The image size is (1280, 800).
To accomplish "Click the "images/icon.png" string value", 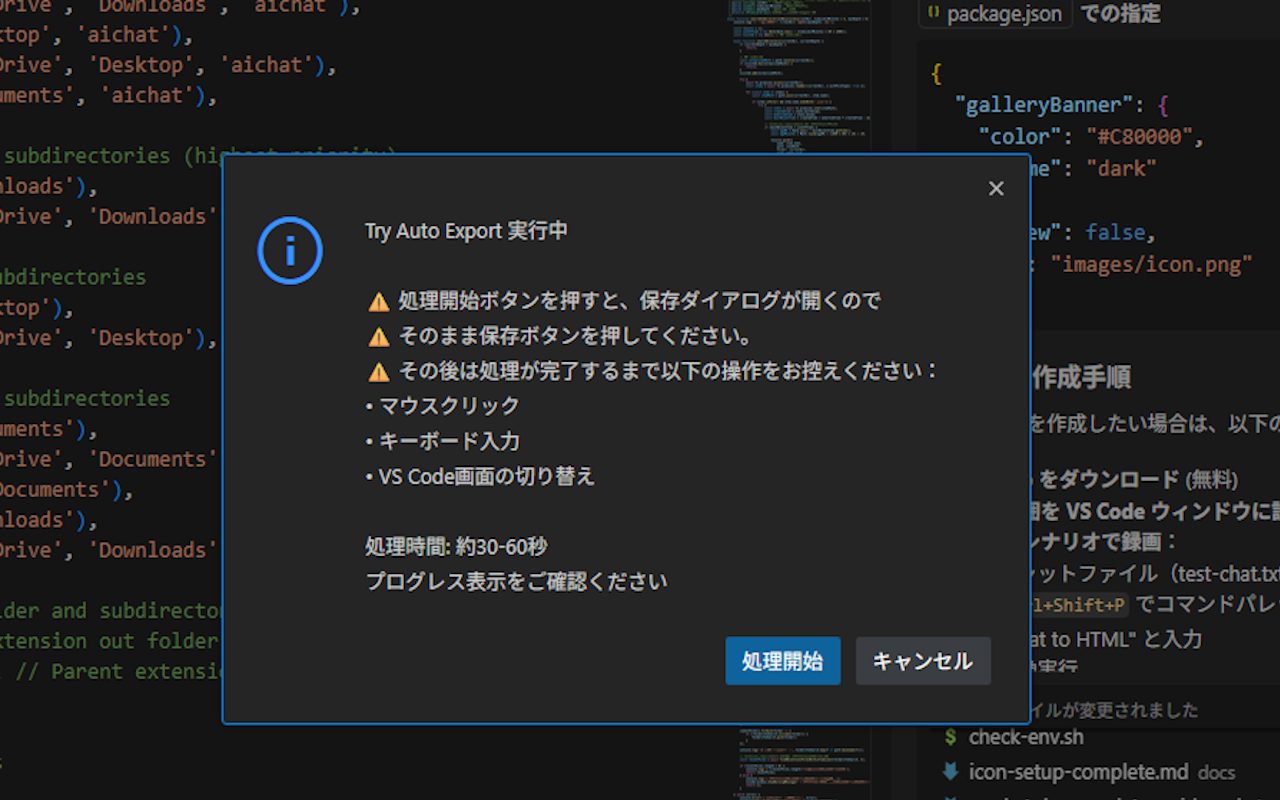I will (1152, 265).
